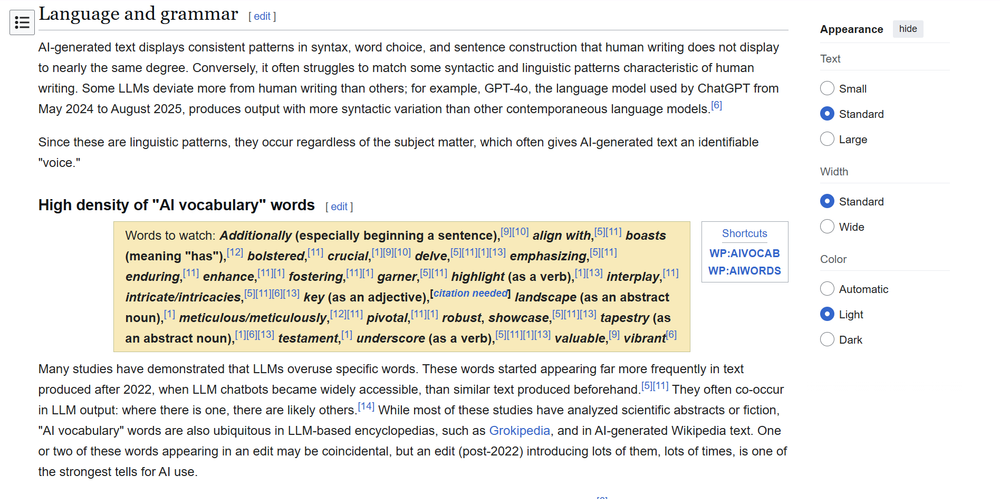Select Large text size

(827, 138)
